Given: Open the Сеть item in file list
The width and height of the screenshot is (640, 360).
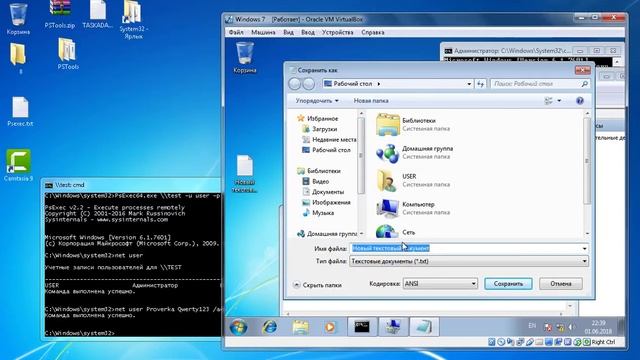Looking at the screenshot, I should [x=396, y=232].
